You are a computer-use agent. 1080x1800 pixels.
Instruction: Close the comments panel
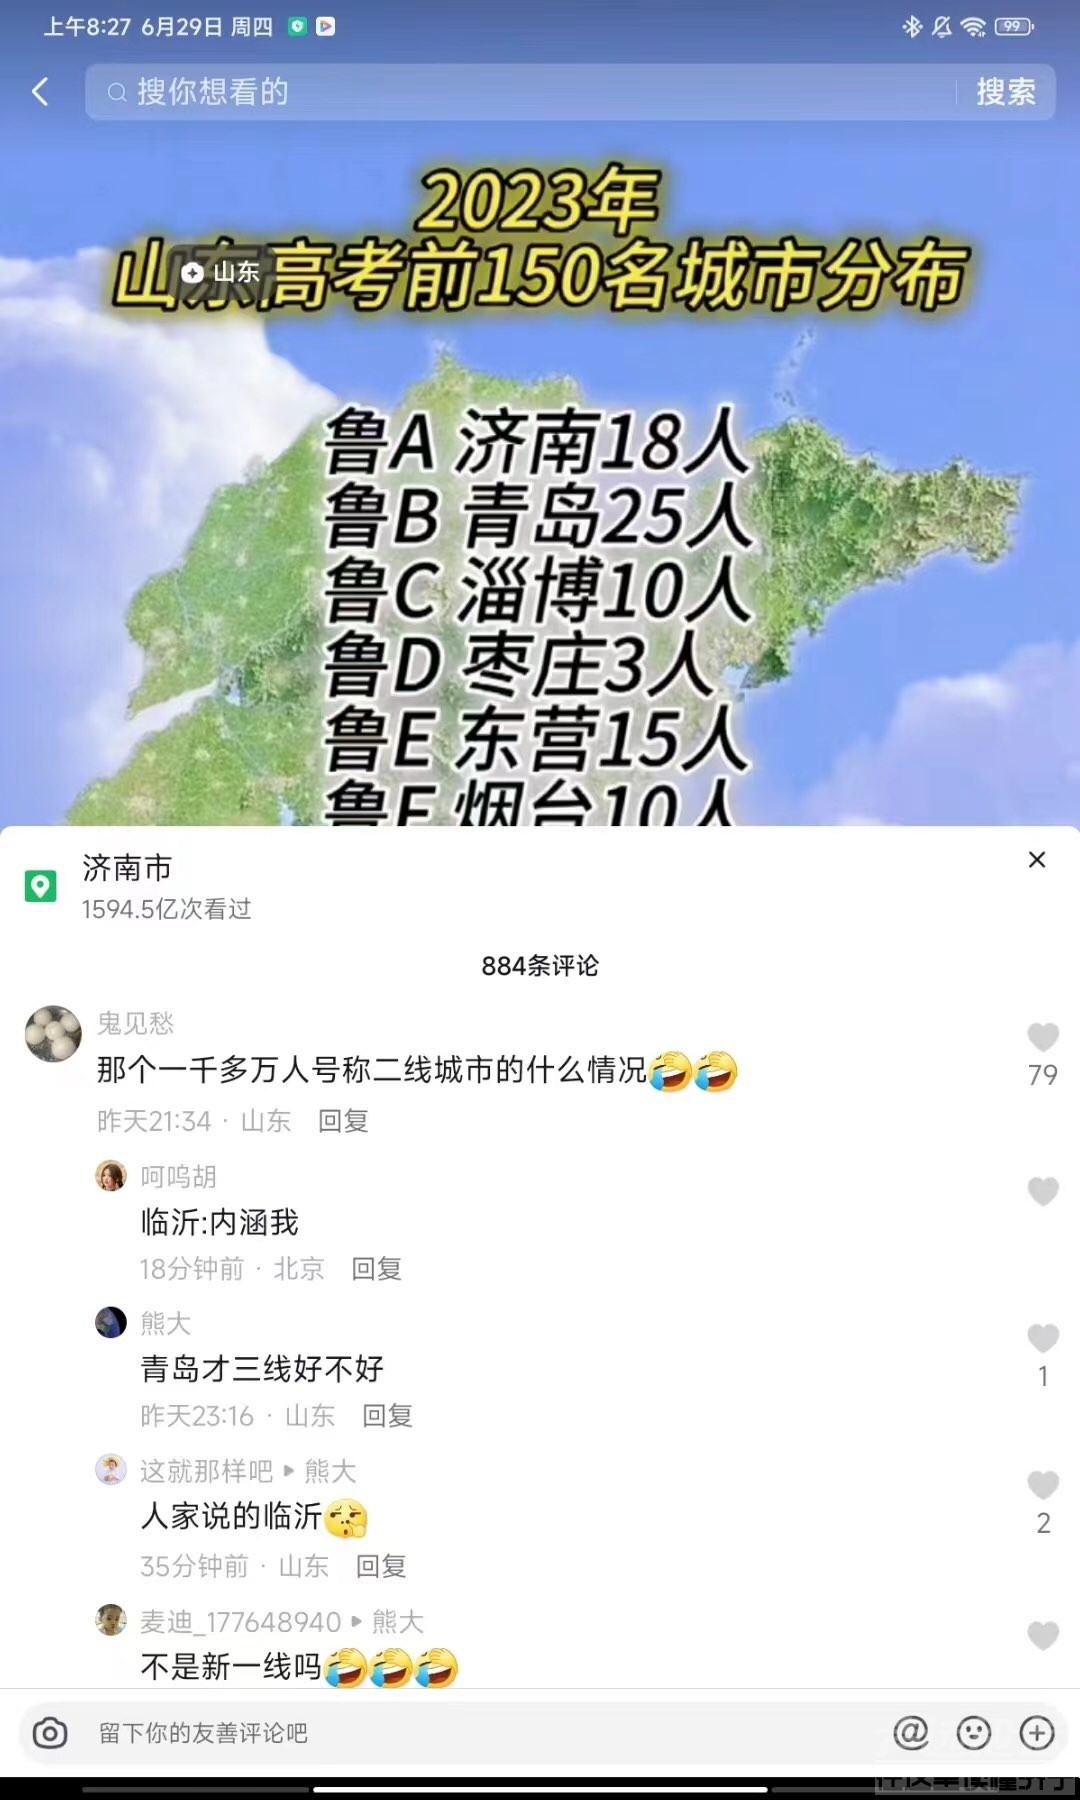point(1037,860)
